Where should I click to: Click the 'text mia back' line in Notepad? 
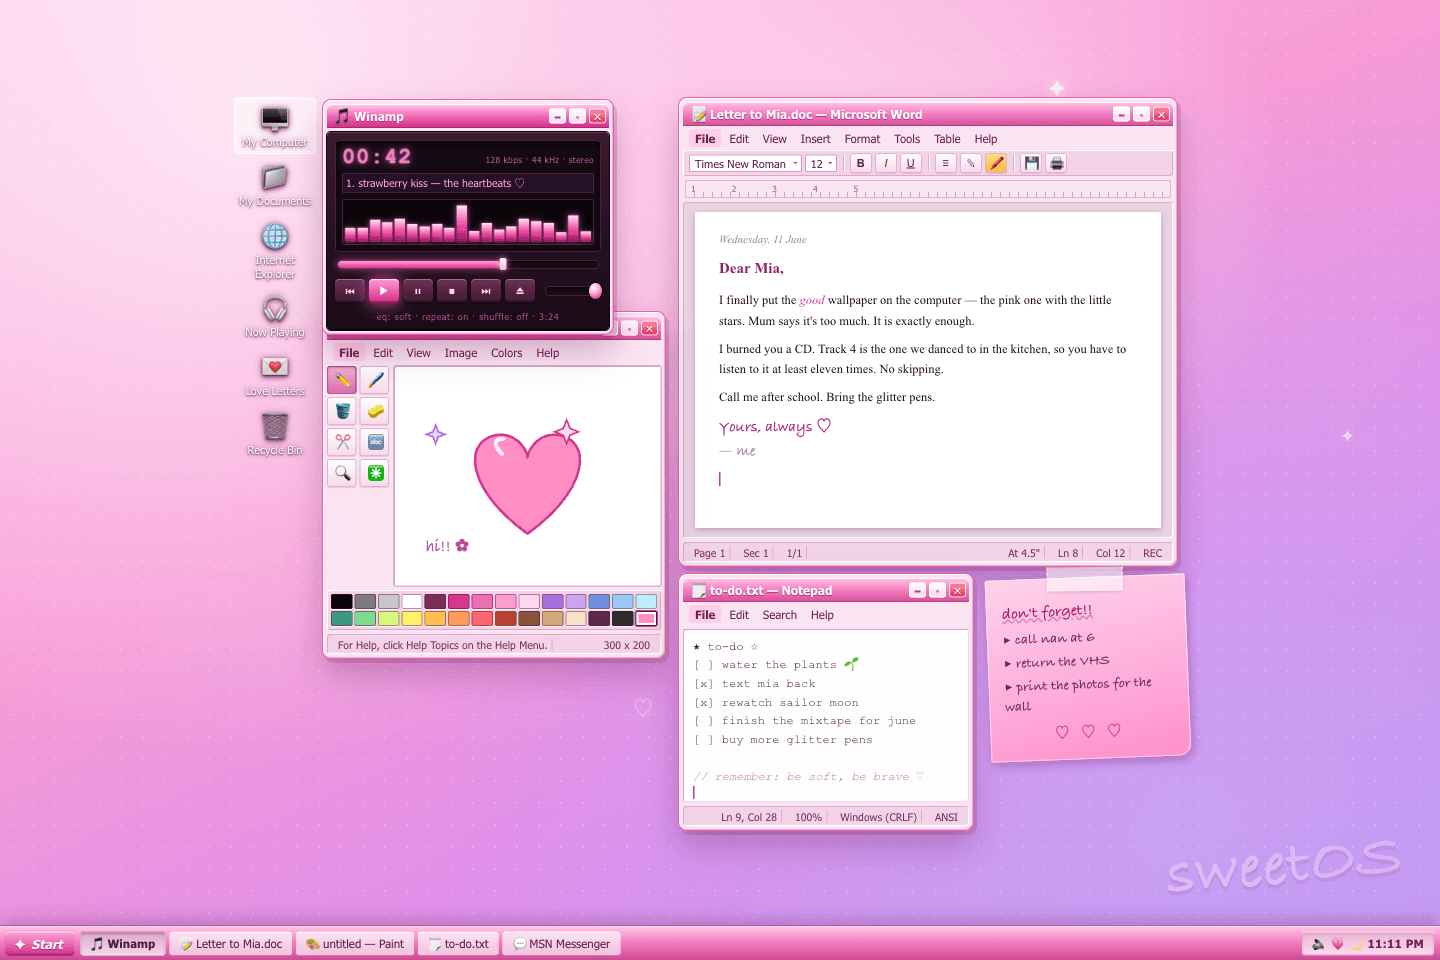[755, 684]
